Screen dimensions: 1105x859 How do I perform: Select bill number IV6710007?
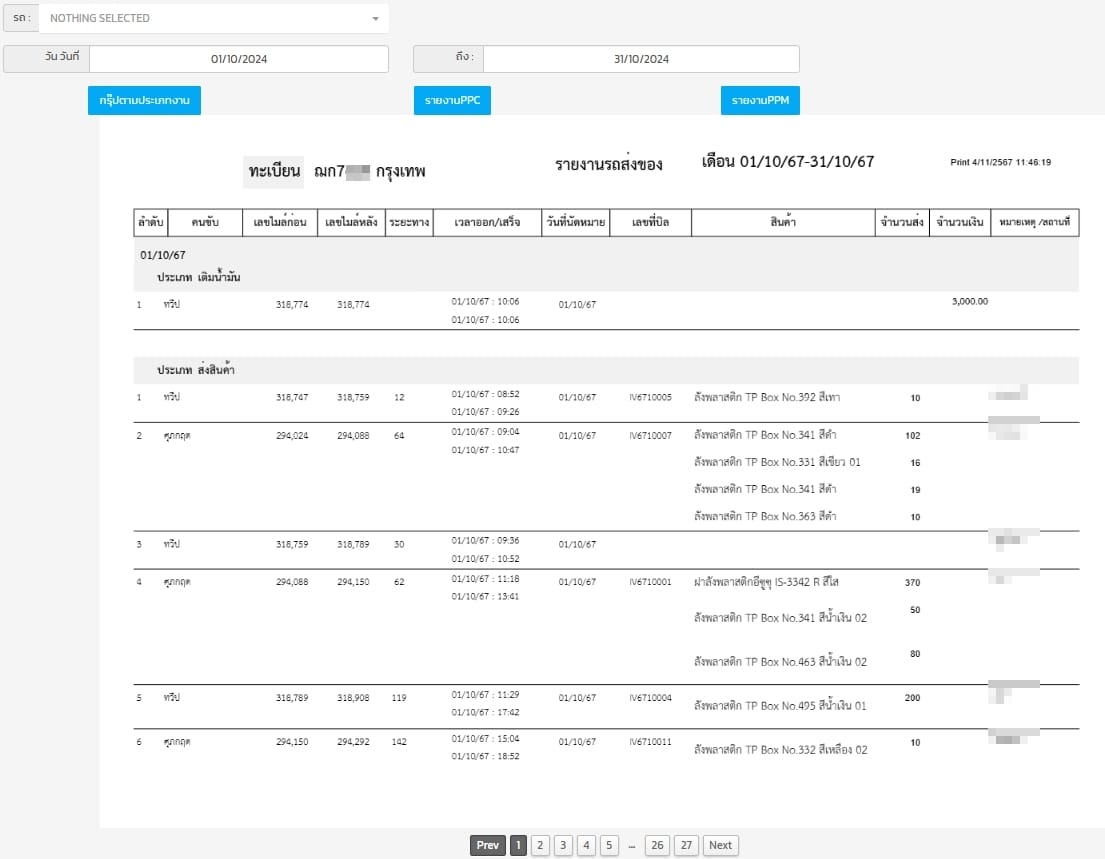click(x=650, y=436)
